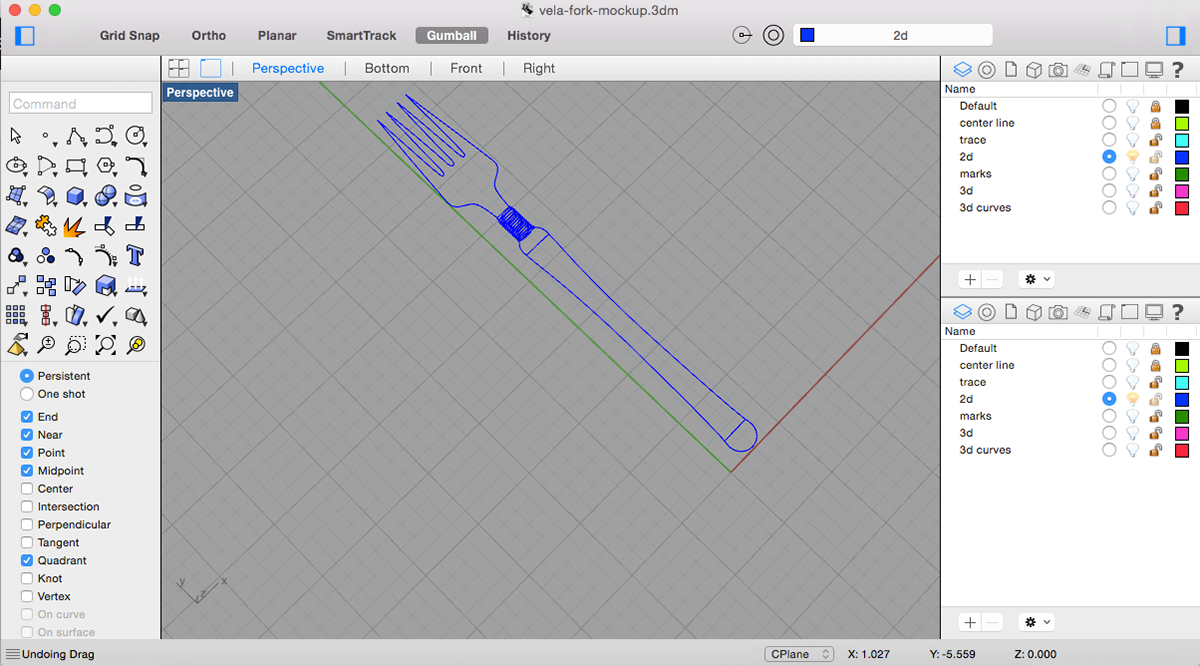
Task: Toggle SmartTrack
Action: pyautogui.click(x=362, y=35)
